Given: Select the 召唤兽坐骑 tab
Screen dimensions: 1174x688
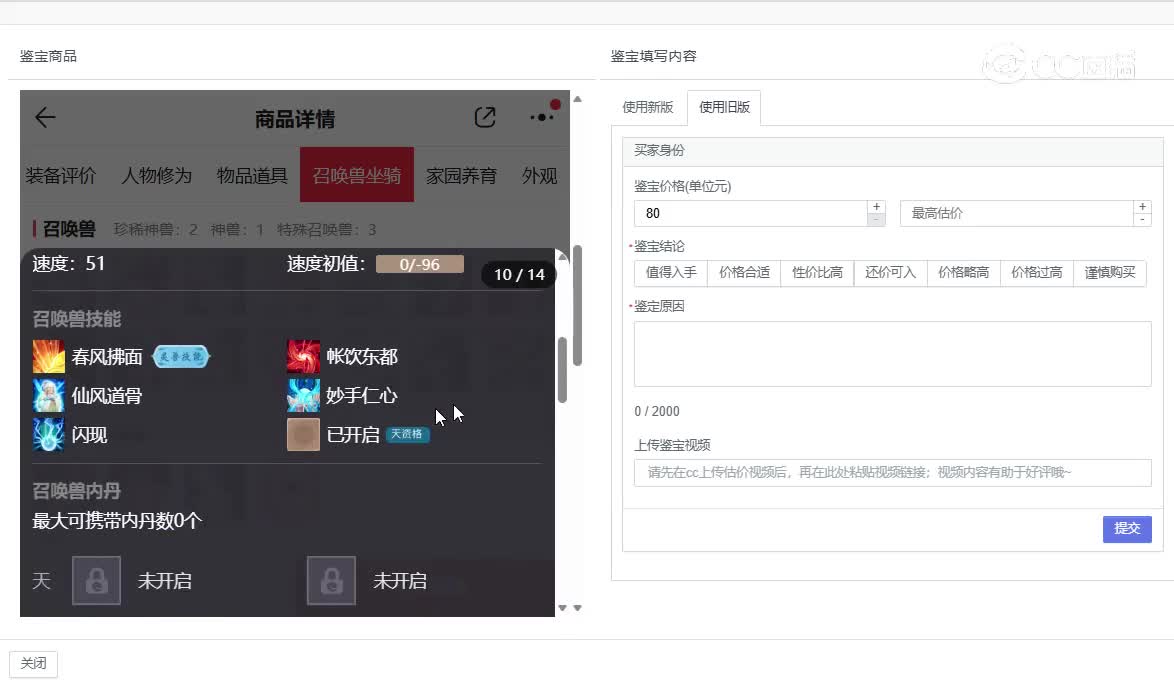Looking at the screenshot, I should point(357,174).
